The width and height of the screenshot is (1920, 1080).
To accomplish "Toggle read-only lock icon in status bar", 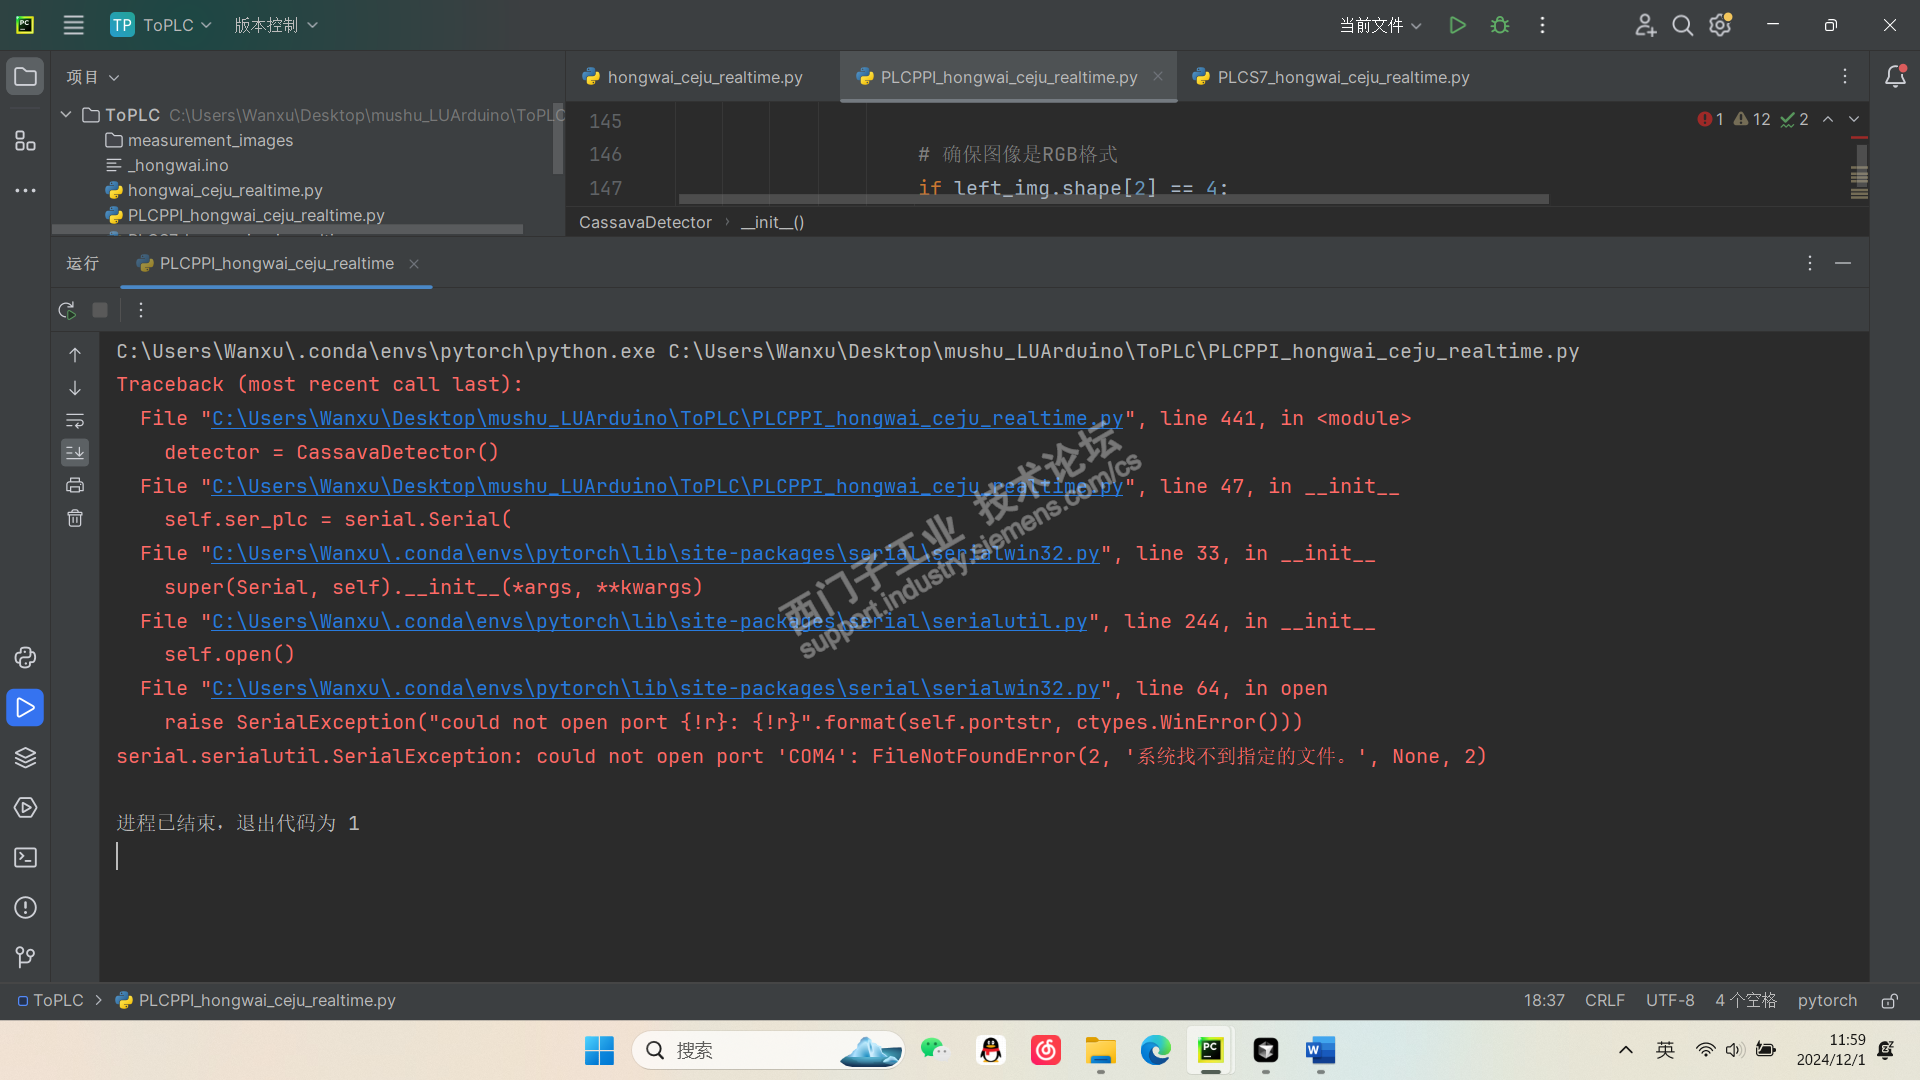I will click(1889, 1001).
